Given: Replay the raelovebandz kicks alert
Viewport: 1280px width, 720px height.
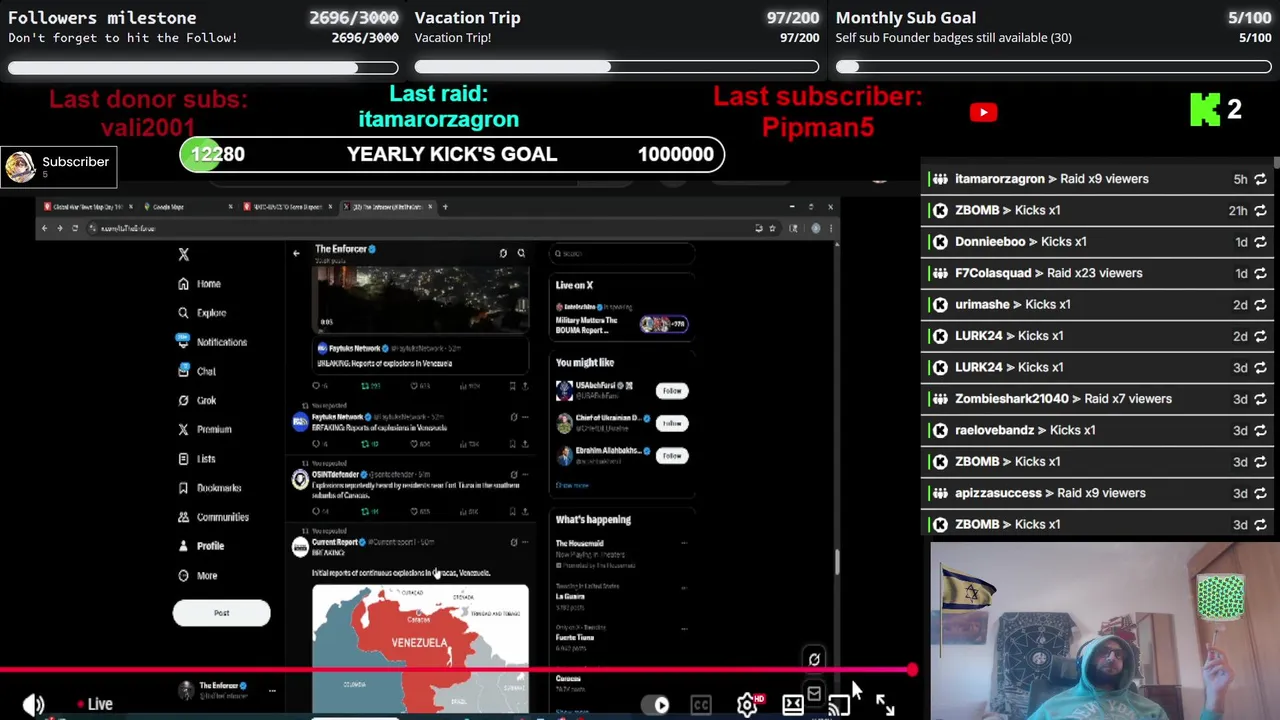Looking at the screenshot, I should [1260, 430].
